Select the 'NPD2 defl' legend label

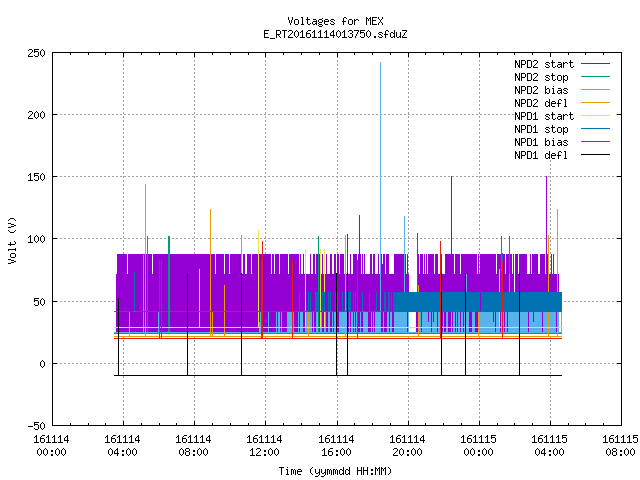(x=541, y=103)
